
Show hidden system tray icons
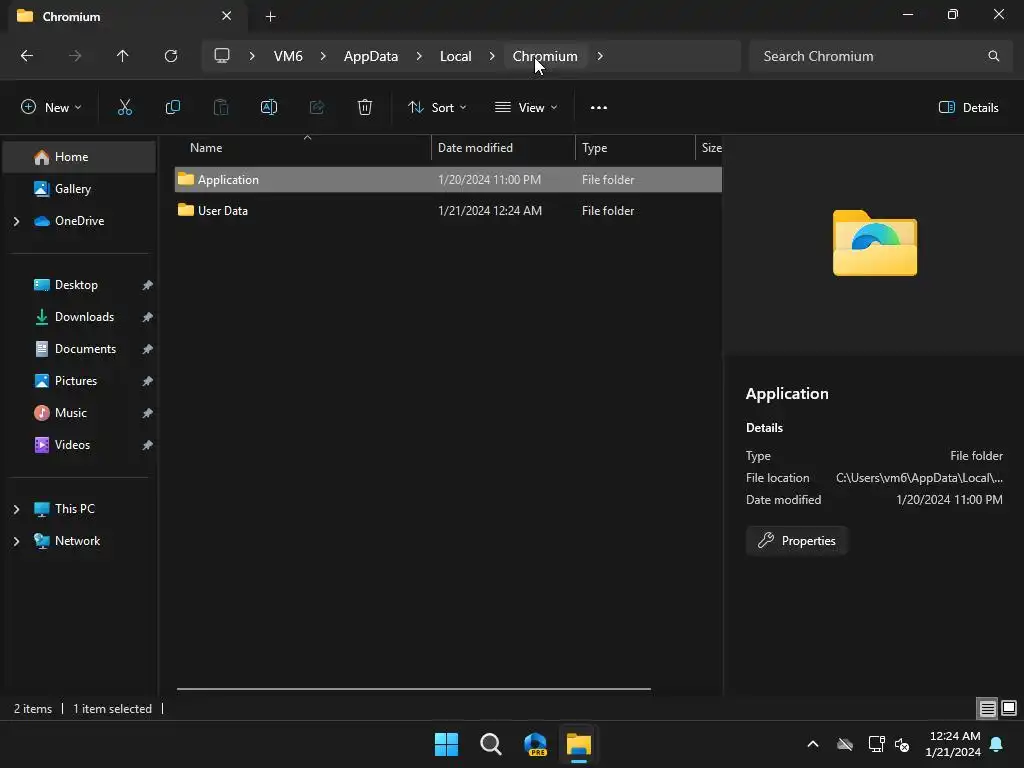coord(813,744)
